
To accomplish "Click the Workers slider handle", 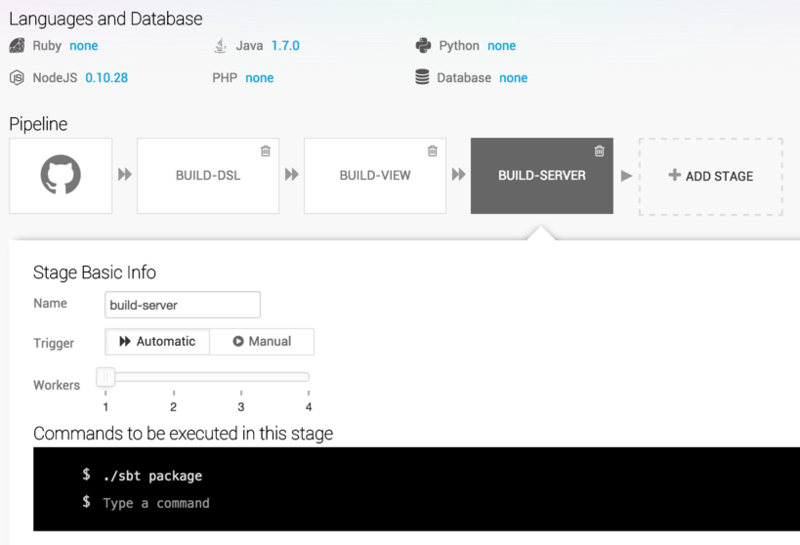I will pyautogui.click(x=106, y=377).
